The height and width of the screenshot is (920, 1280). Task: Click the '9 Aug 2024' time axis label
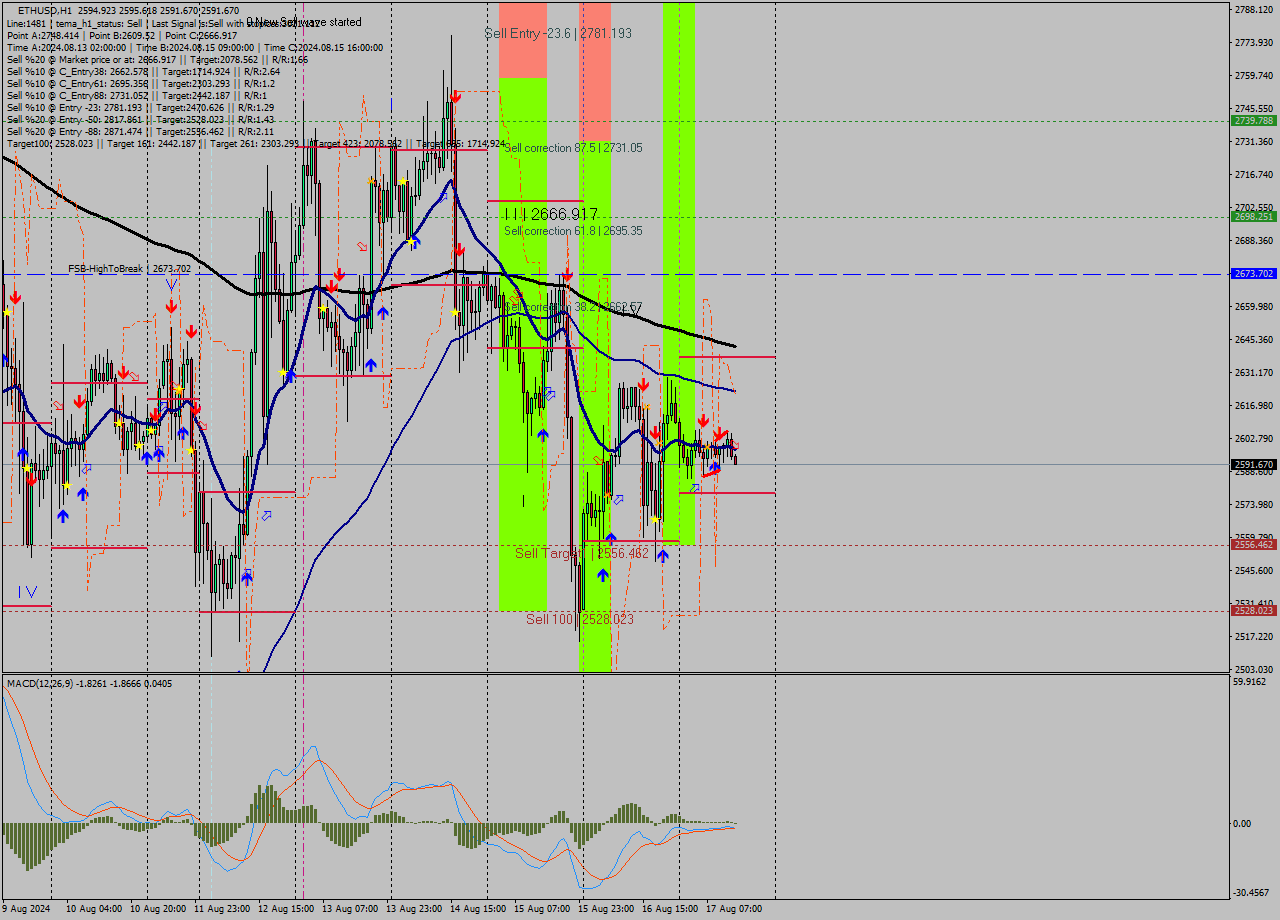click(x=27, y=909)
